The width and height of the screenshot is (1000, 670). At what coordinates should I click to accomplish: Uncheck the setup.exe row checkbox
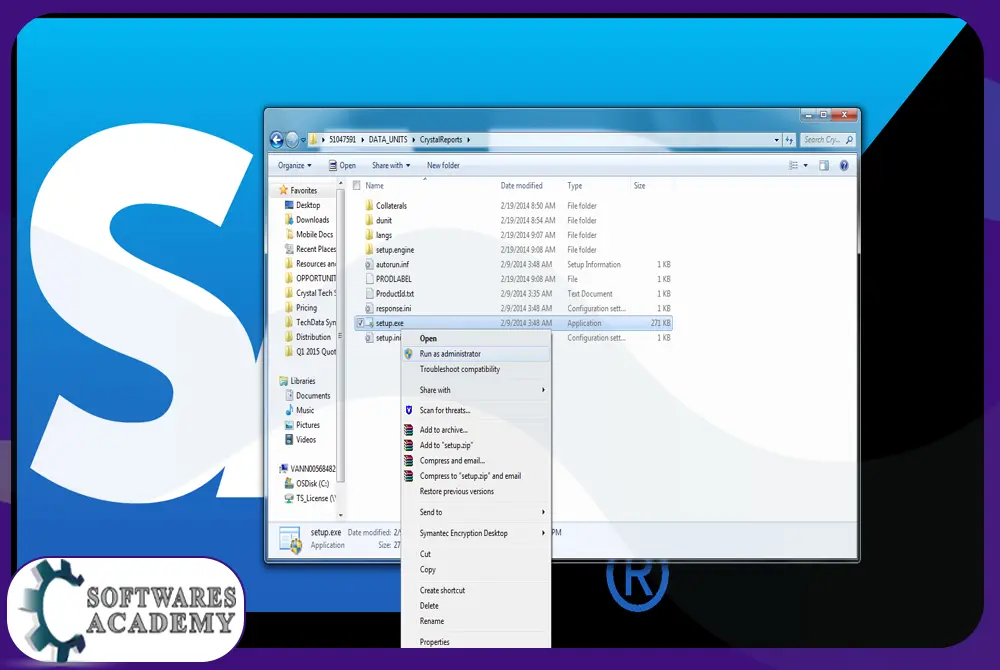tap(360, 323)
